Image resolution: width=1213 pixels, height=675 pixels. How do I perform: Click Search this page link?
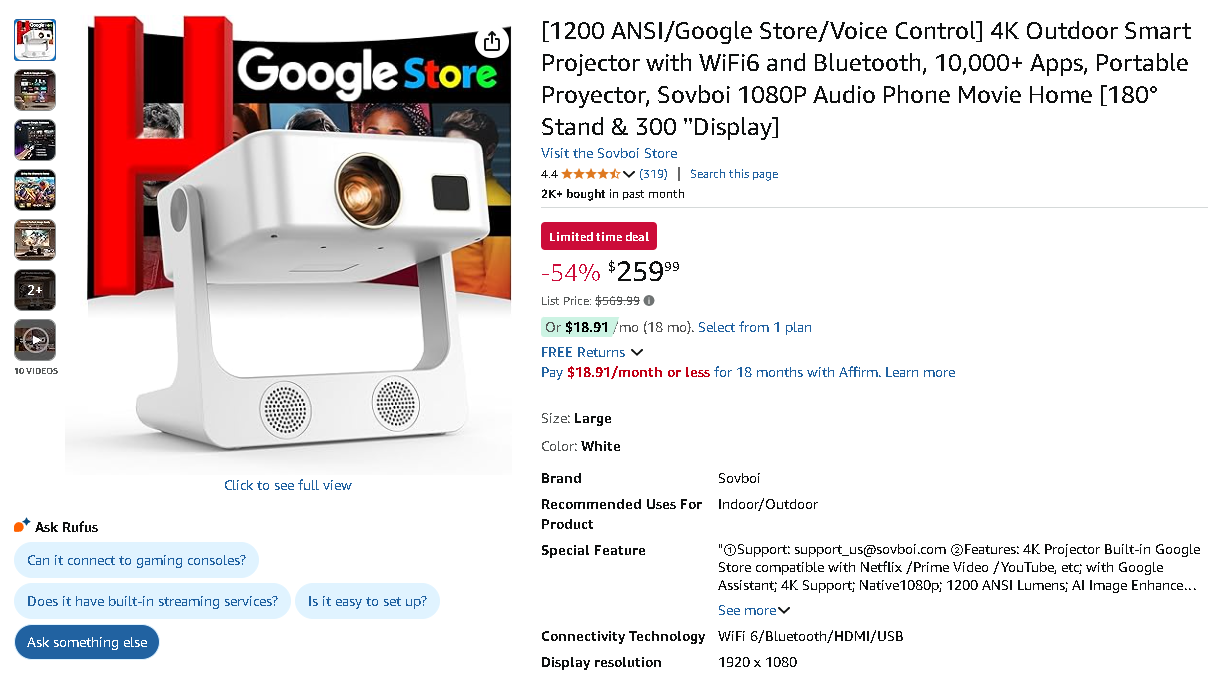point(733,174)
